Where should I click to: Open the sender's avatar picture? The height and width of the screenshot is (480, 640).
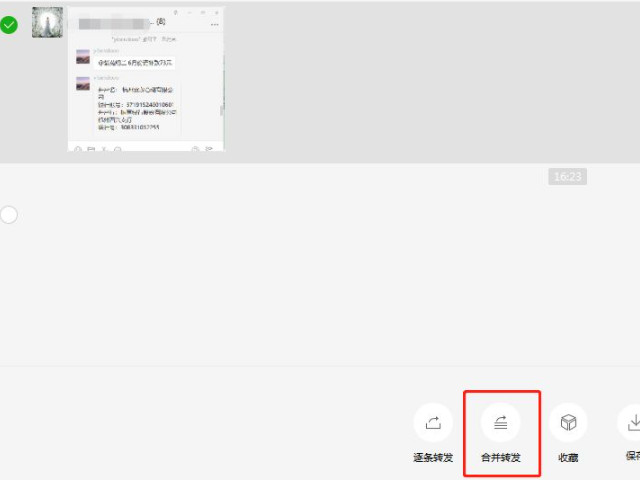point(47,23)
